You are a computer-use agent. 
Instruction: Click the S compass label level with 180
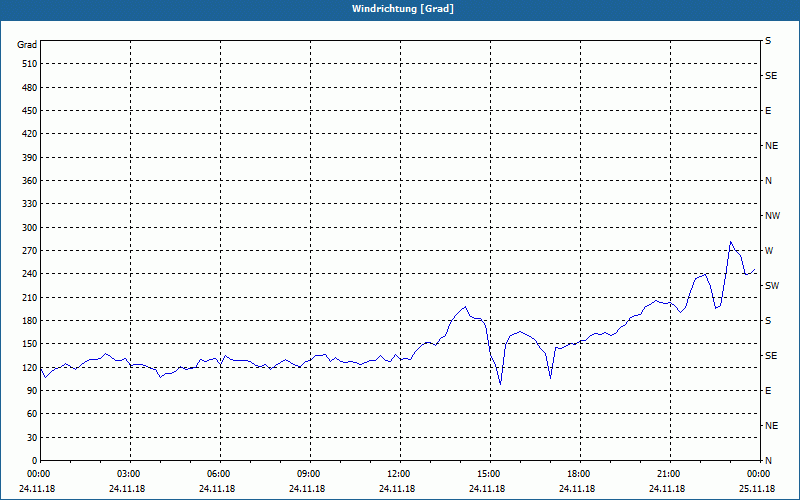click(768, 321)
